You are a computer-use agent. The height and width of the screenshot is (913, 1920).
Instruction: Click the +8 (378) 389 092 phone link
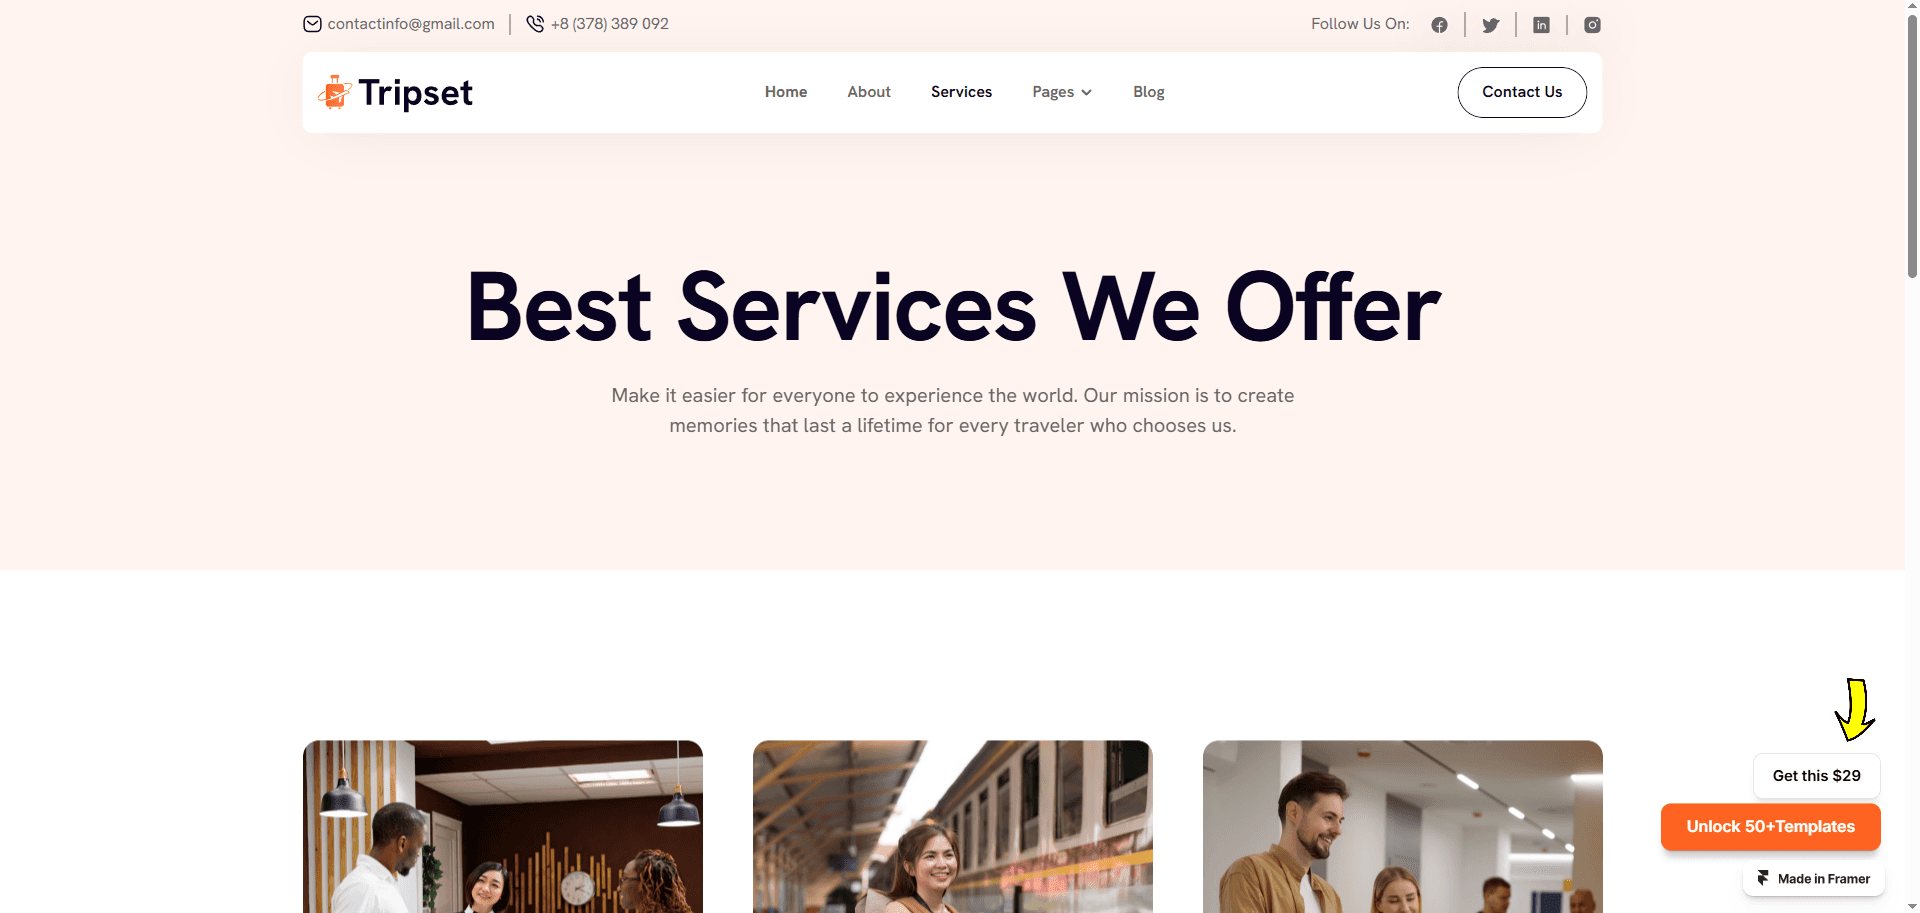click(x=610, y=24)
